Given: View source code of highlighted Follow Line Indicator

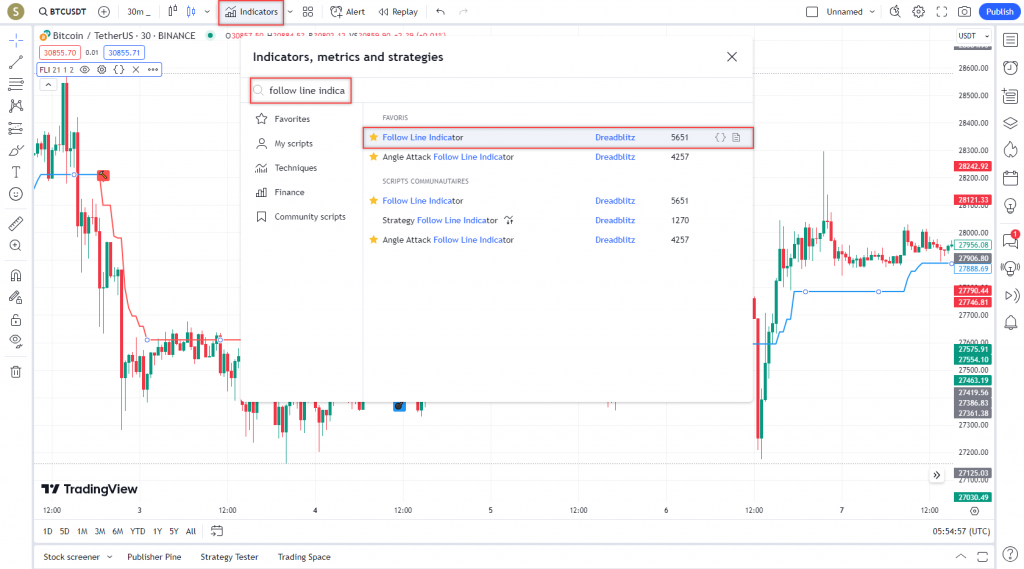Looking at the screenshot, I should click(x=720, y=137).
